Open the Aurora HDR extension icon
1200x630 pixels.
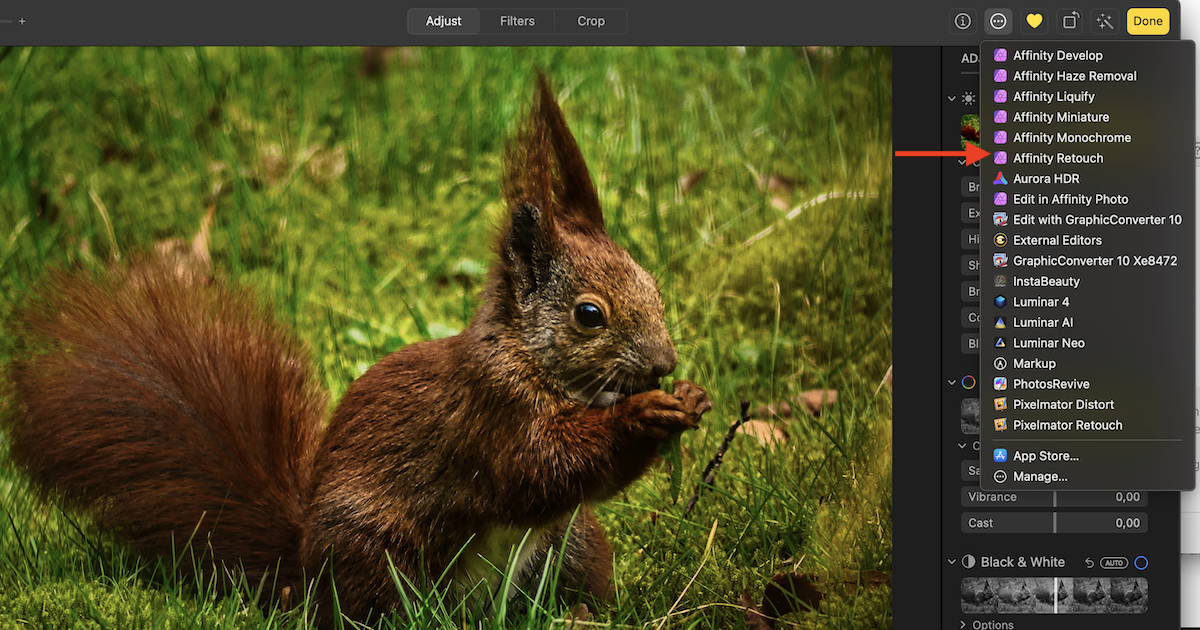1000,179
